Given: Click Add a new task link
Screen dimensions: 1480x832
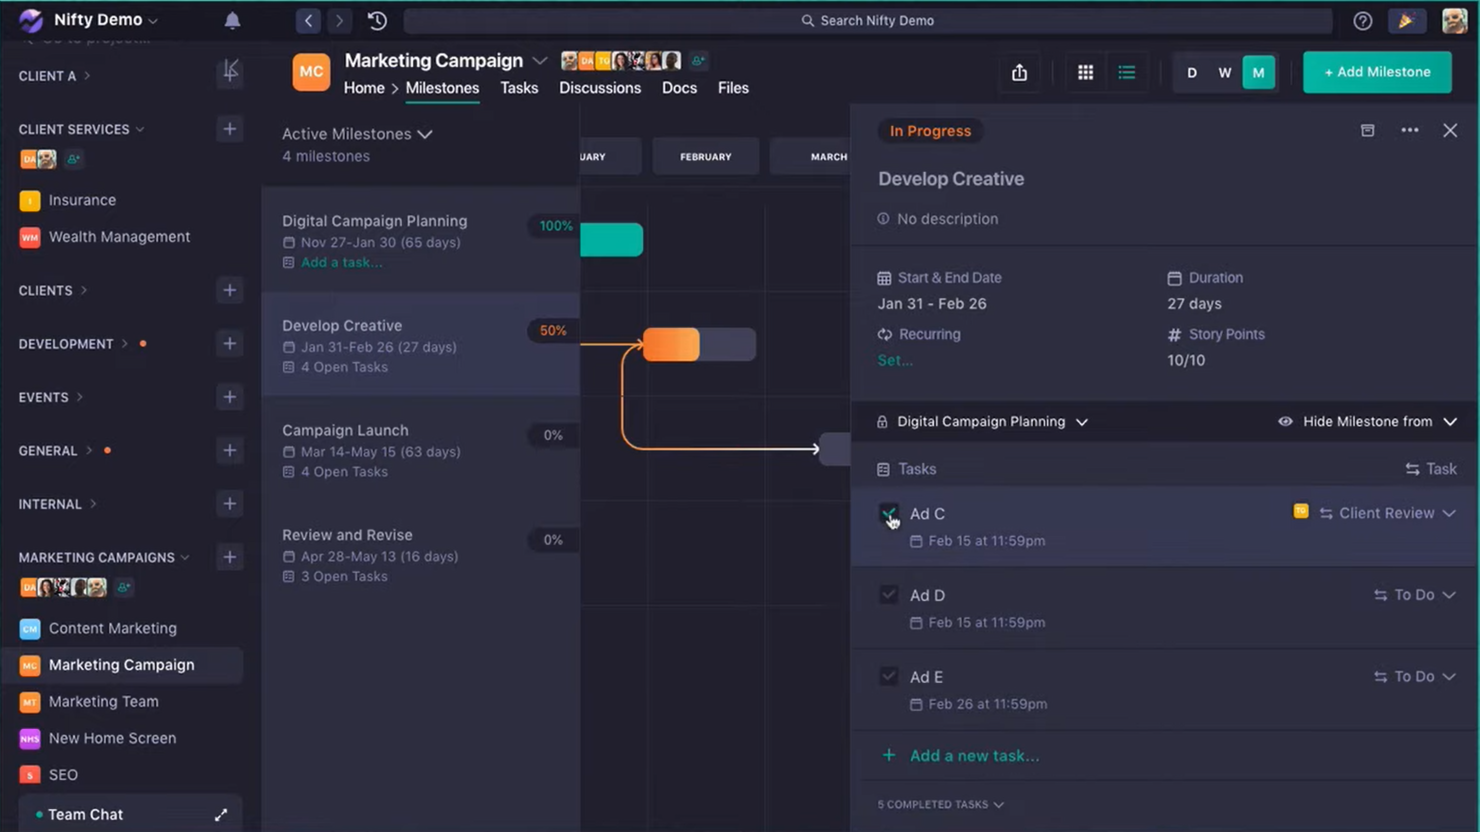Looking at the screenshot, I should 974,756.
